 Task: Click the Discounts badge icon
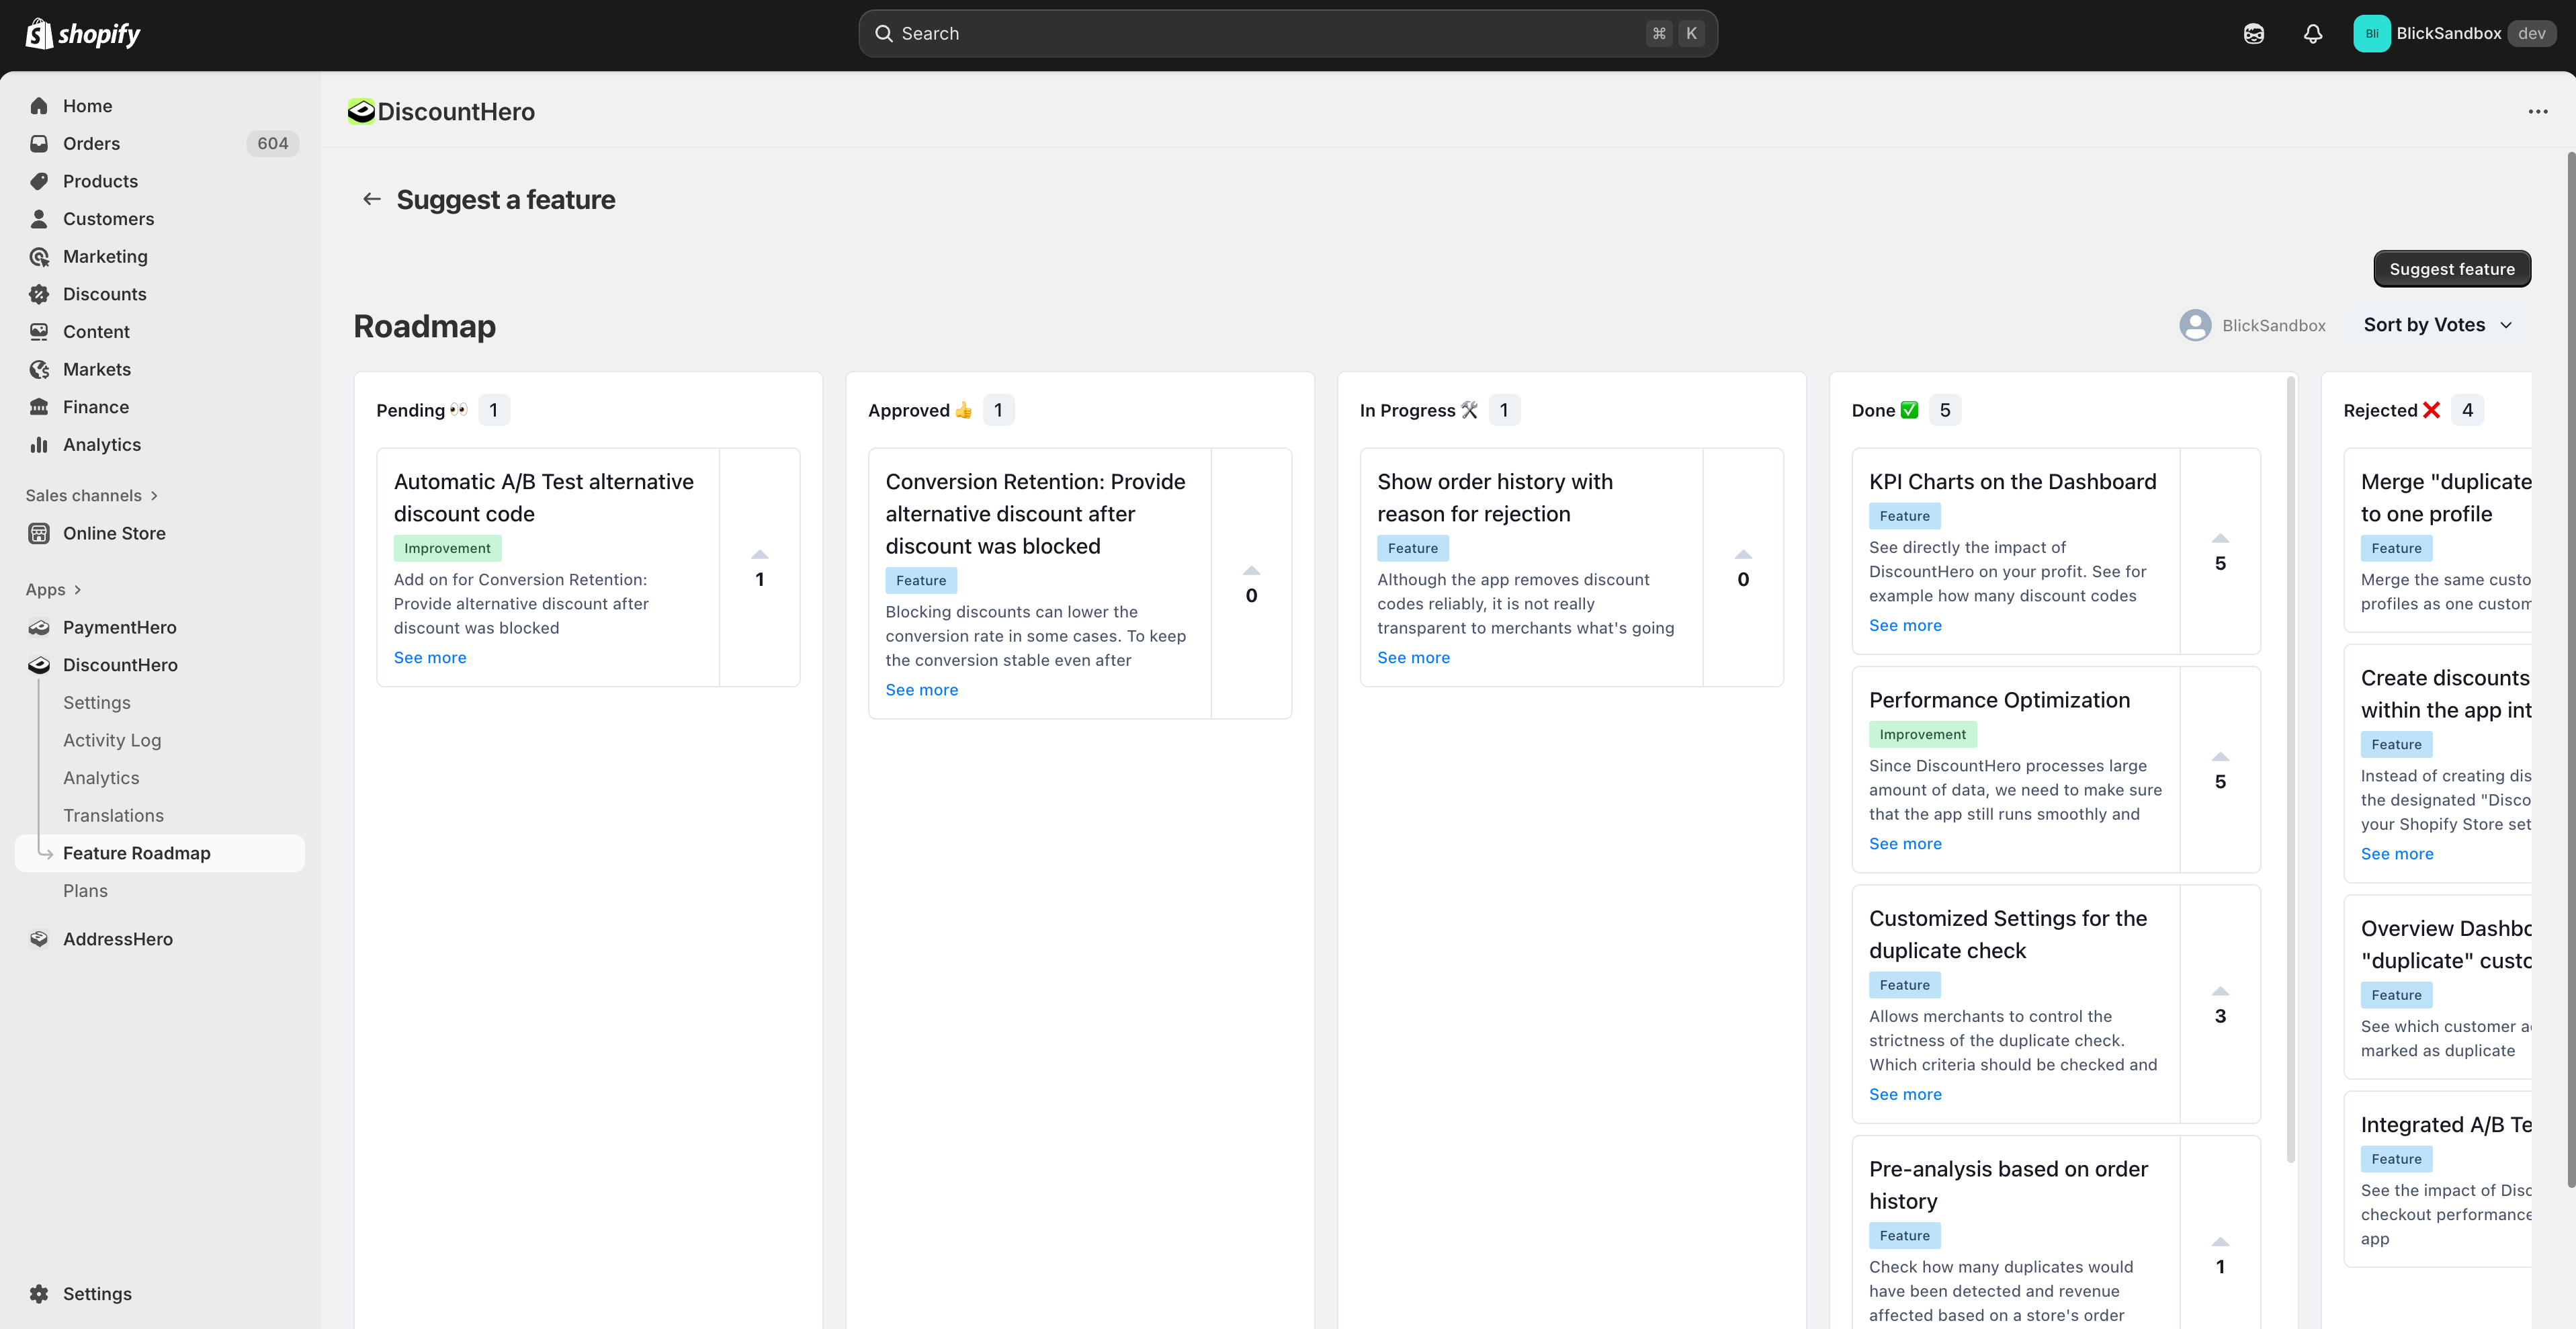[x=39, y=294]
